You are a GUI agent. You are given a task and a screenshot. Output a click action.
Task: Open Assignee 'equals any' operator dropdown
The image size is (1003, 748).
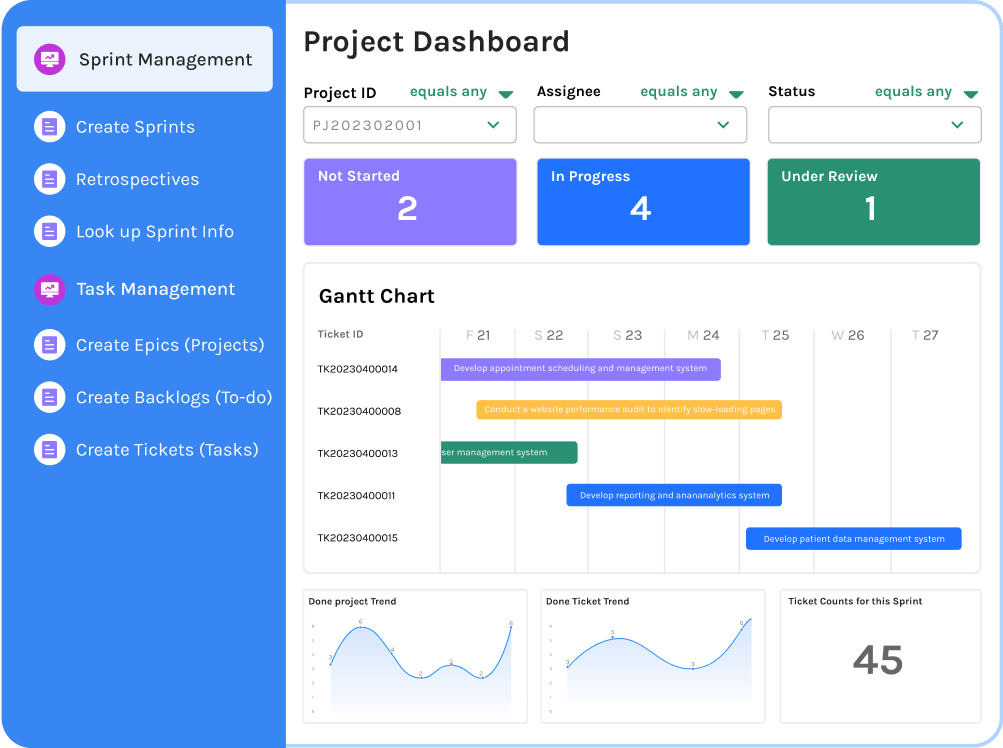pyautogui.click(x=691, y=92)
